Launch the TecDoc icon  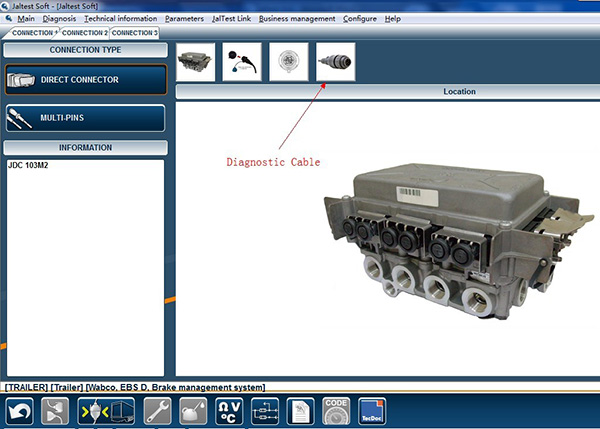coord(372,411)
